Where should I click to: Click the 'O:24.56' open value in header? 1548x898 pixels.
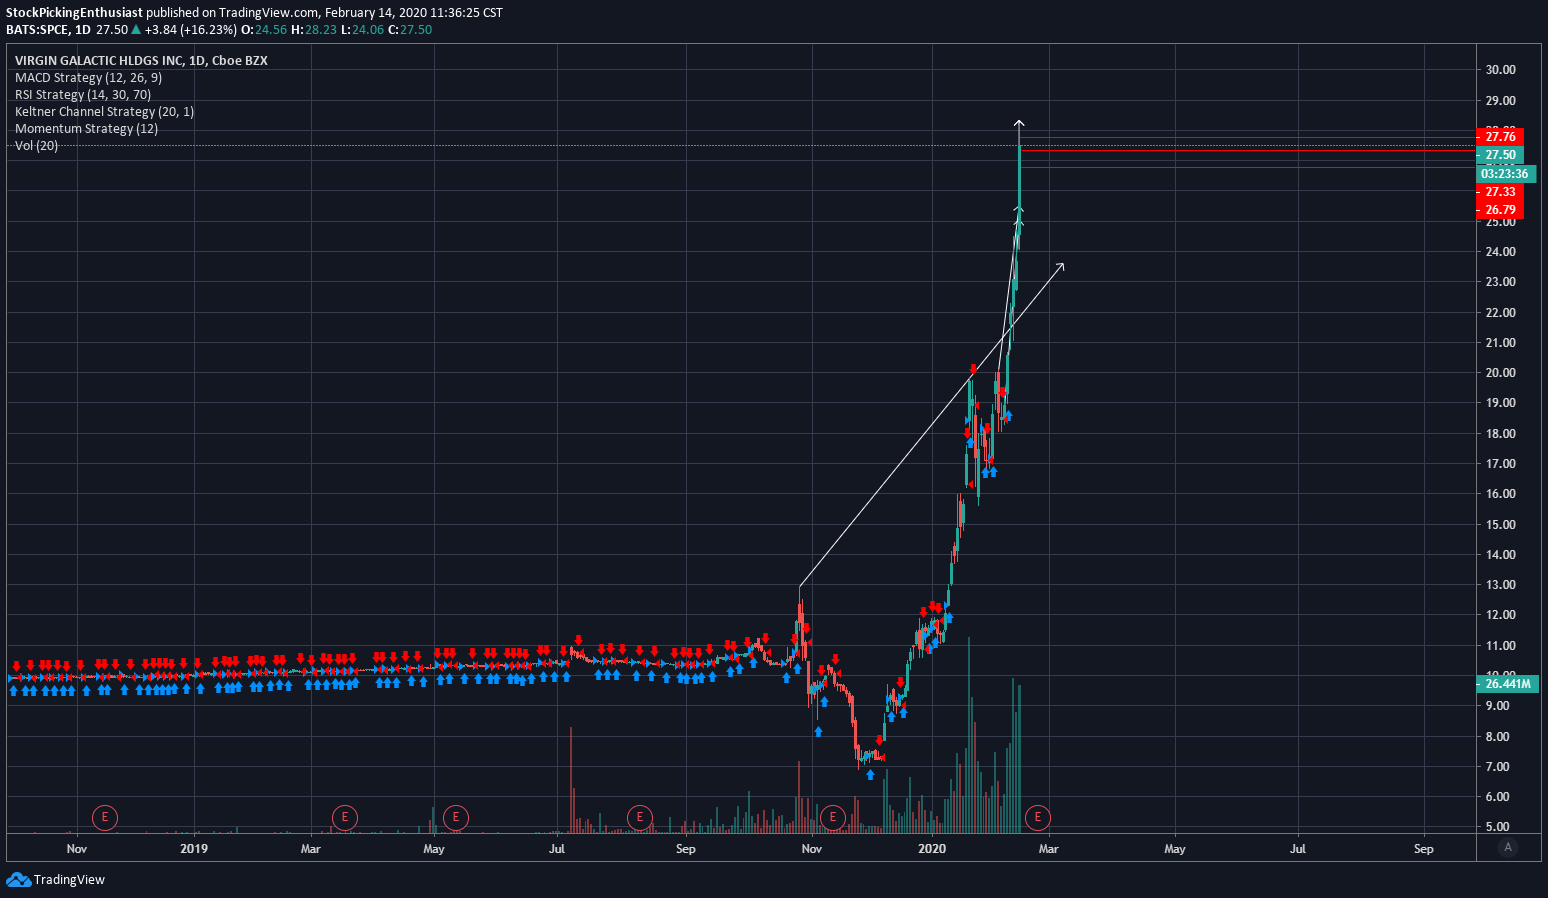pos(264,30)
